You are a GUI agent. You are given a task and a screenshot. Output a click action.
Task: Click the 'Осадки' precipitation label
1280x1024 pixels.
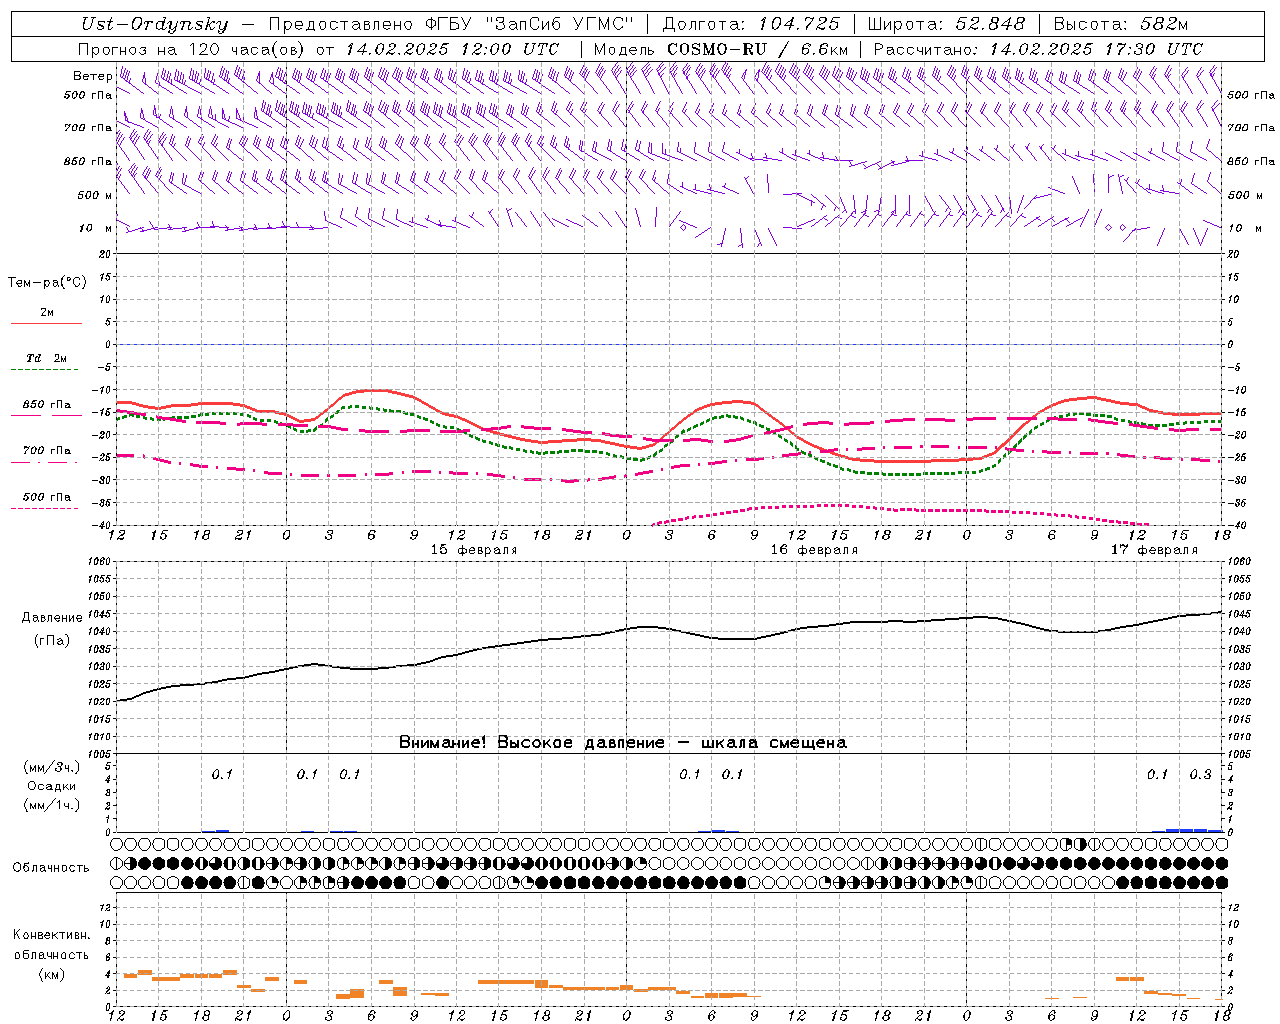click(x=52, y=786)
